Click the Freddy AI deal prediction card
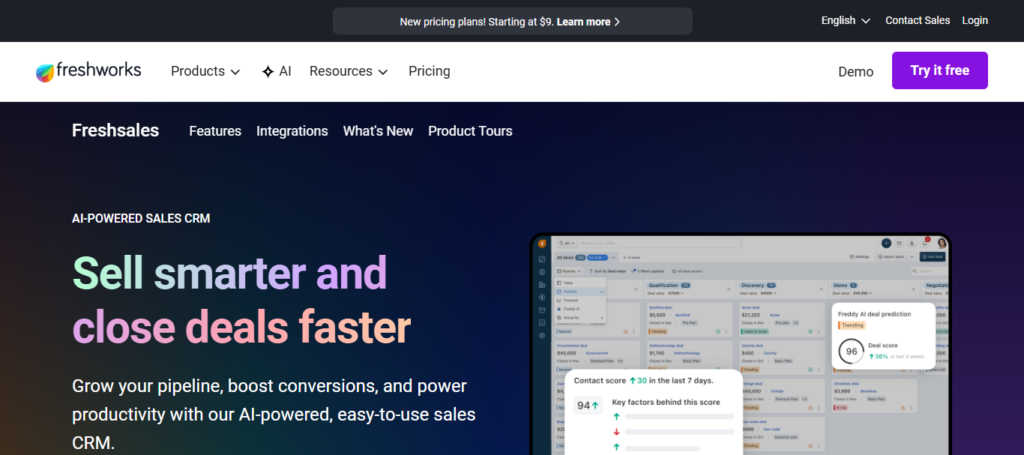 [x=883, y=336]
